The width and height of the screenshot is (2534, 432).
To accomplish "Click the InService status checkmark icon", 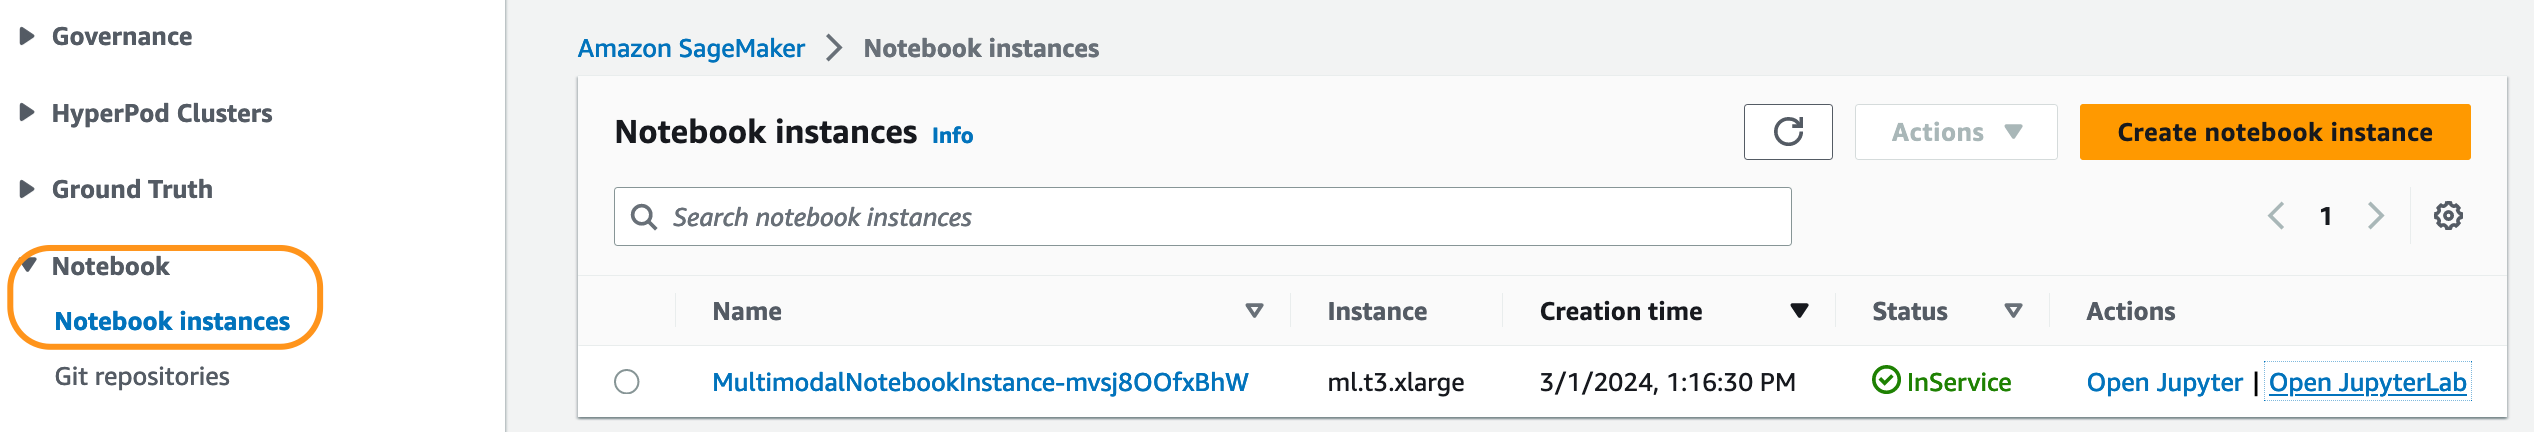I will pyautogui.click(x=1886, y=381).
